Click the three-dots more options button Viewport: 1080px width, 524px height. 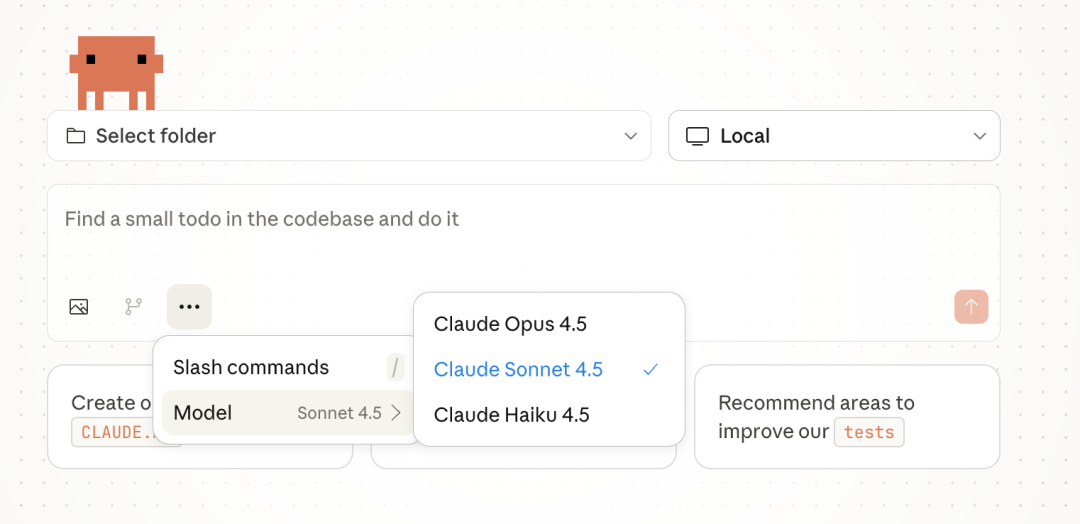coord(189,307)
